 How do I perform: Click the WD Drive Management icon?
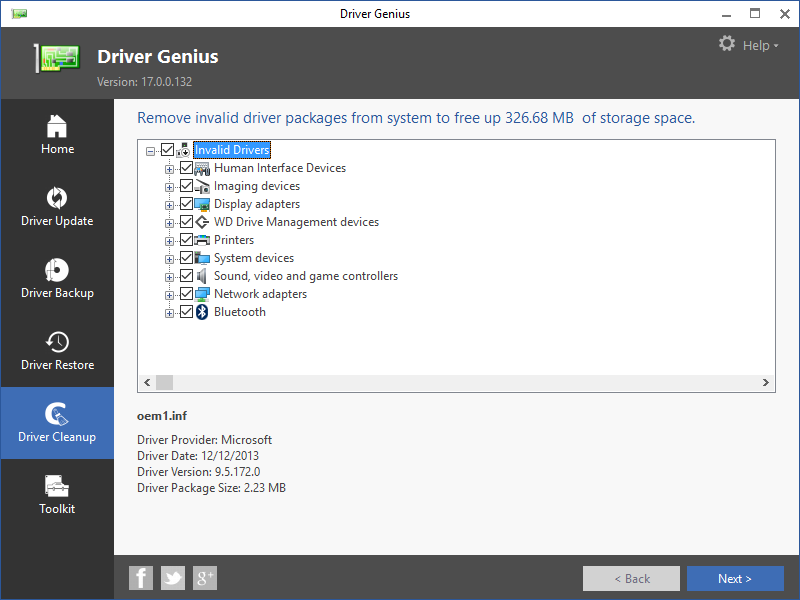202,222
